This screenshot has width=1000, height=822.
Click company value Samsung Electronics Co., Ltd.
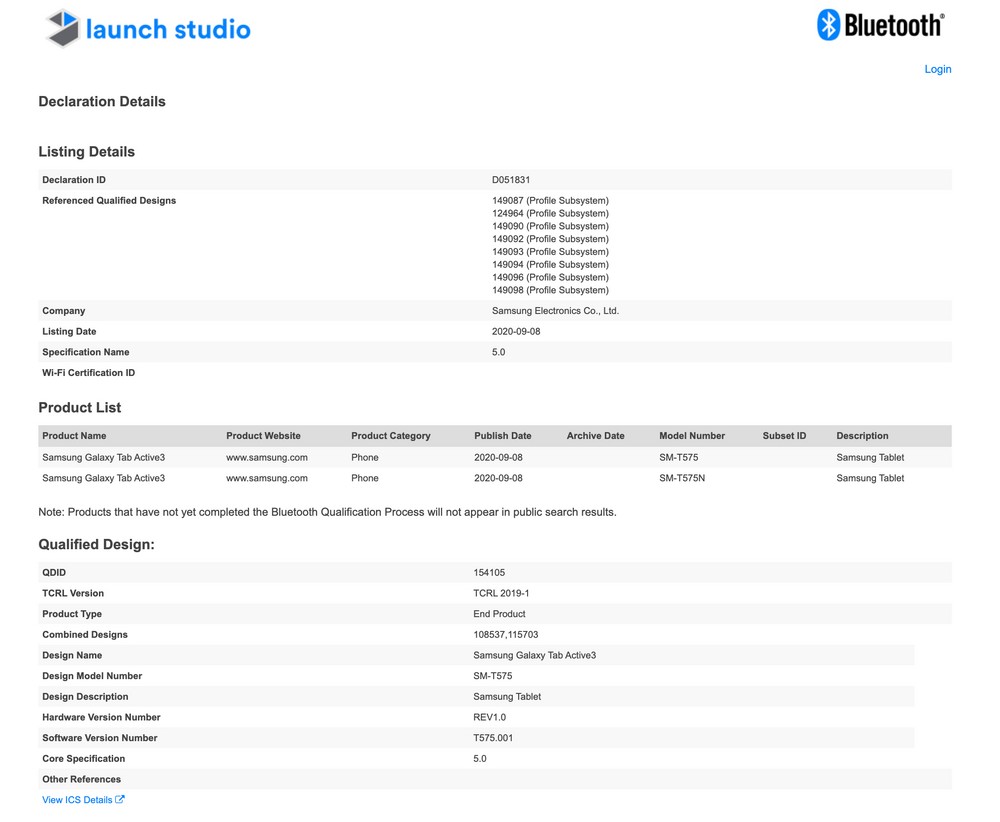click(555, 311)
